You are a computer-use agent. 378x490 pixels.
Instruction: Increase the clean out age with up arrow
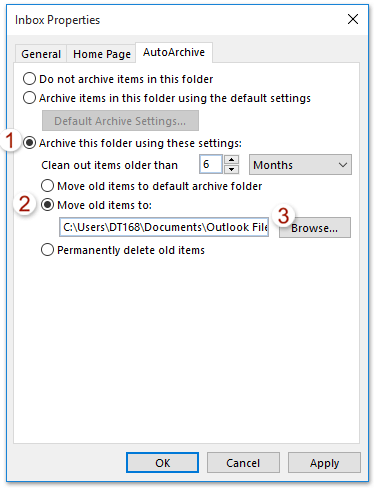[231, 159]
